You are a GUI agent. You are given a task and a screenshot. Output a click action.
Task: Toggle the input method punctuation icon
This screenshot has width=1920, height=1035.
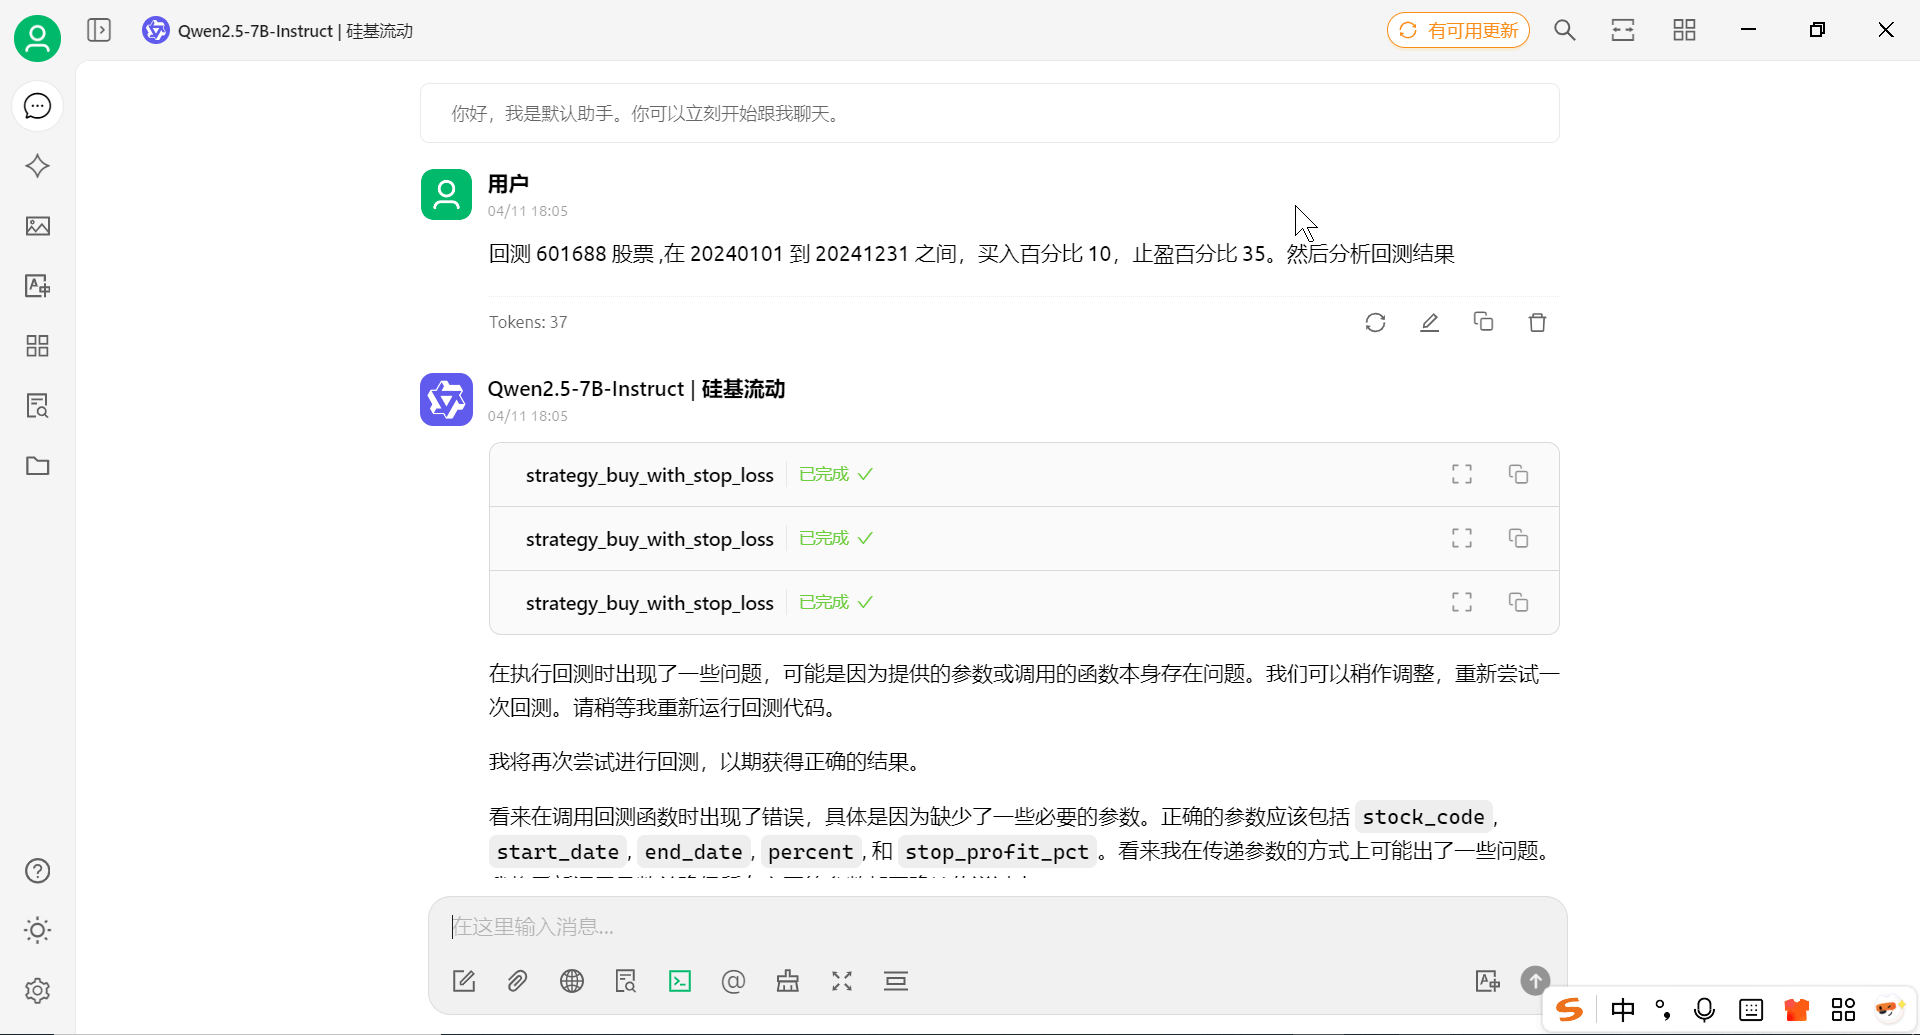click(1664, 1010)
